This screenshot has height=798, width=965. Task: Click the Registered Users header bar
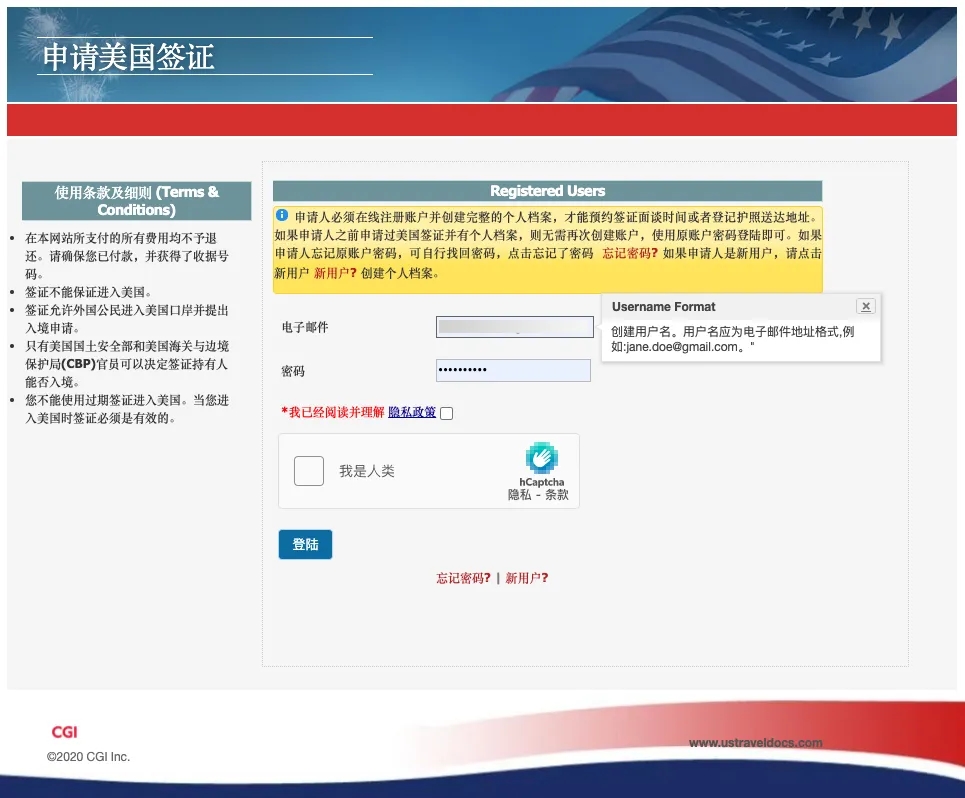tap(547, 191)
